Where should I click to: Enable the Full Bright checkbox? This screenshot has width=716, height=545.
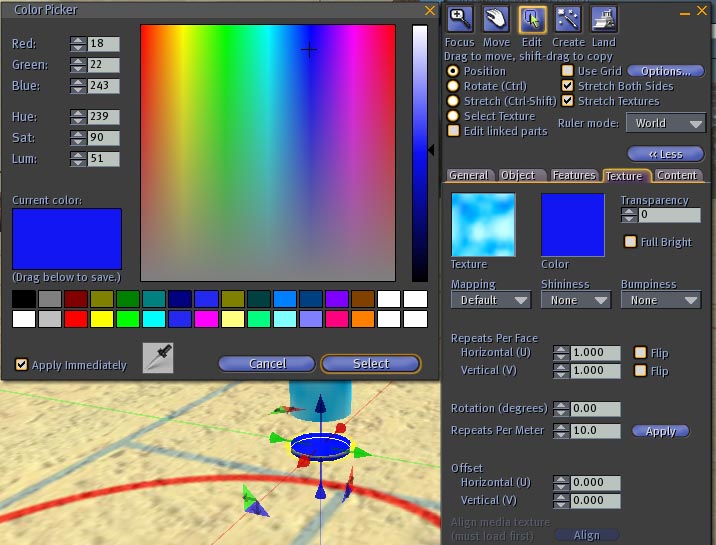(630, 241)
